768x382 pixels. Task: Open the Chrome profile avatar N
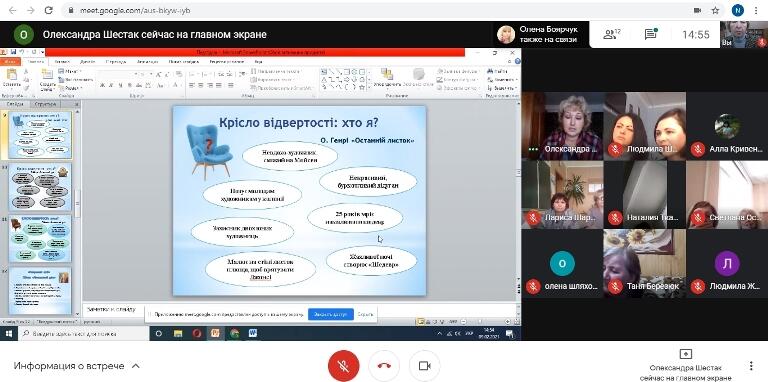pos(738,10)
